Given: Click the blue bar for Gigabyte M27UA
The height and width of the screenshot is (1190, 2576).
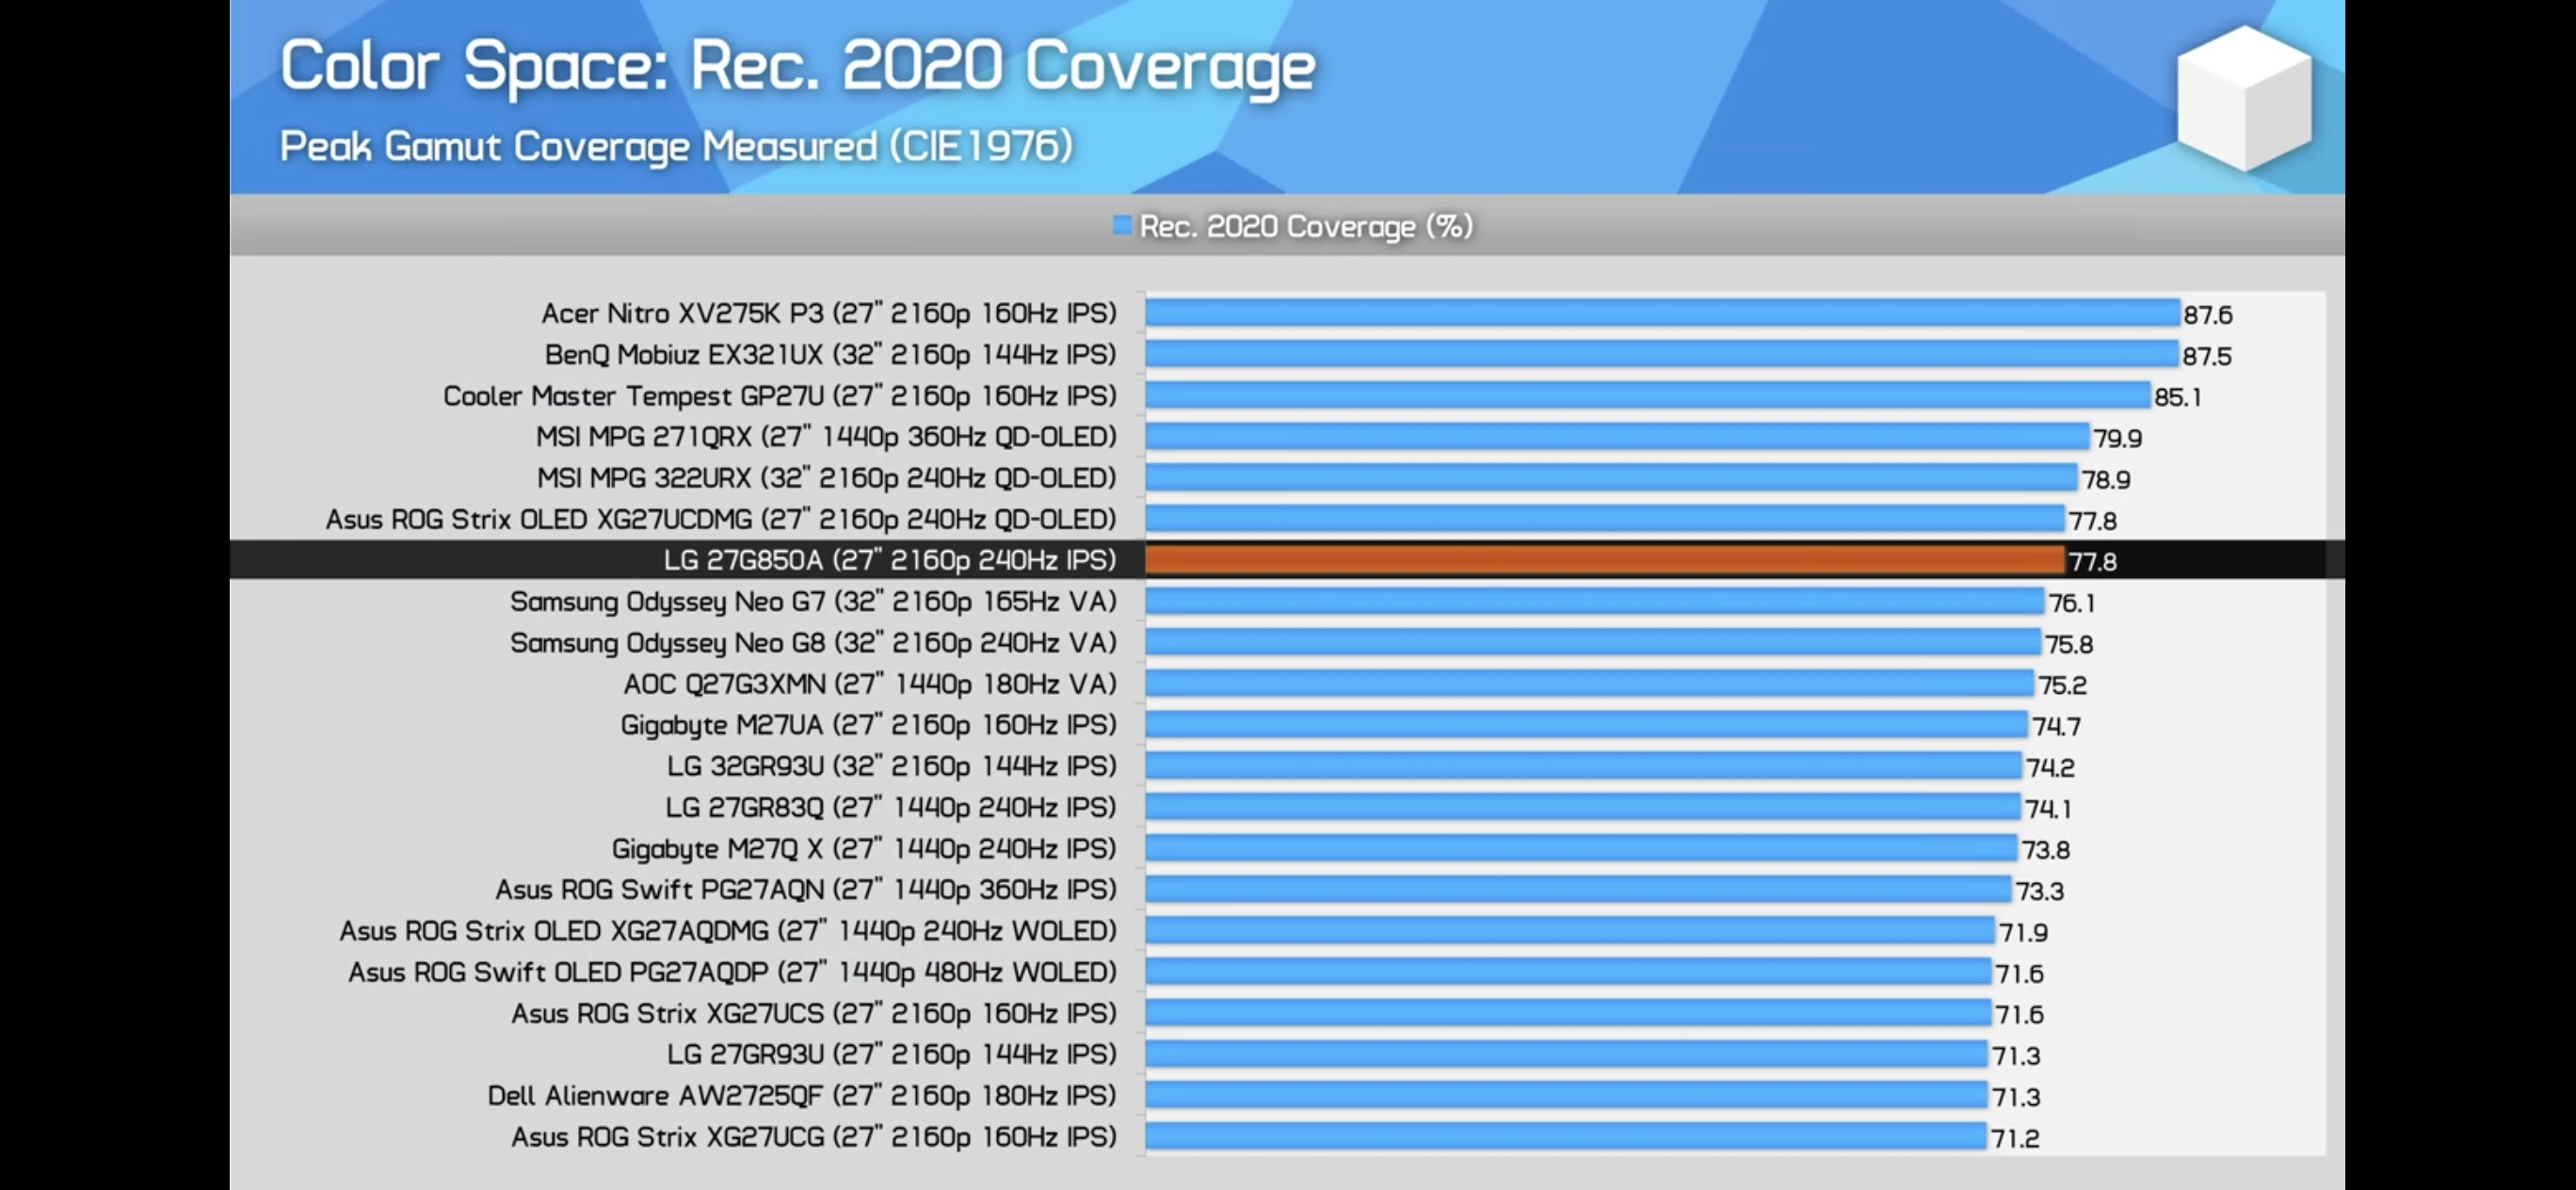Looking at the screenshot, I should pyautogui.click(x=1587, y=724).
